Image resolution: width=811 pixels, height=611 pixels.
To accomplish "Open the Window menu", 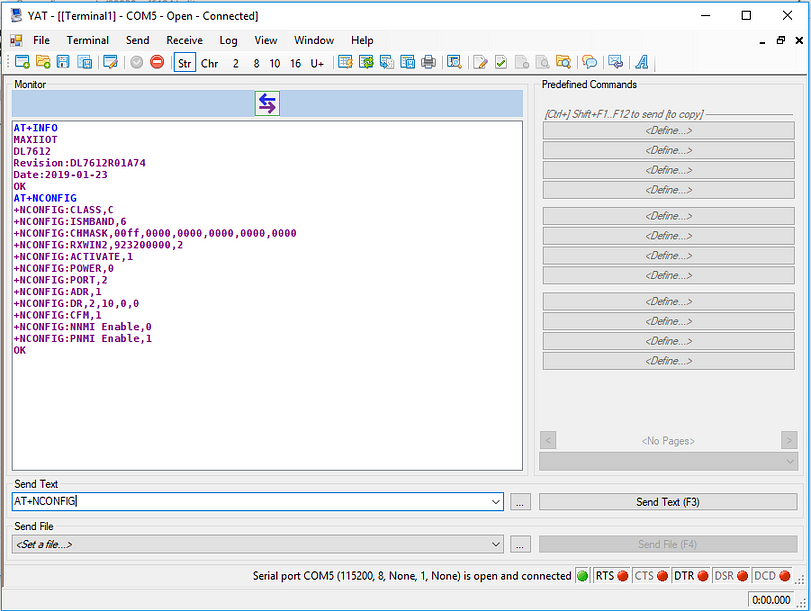I will pos(314,40).
